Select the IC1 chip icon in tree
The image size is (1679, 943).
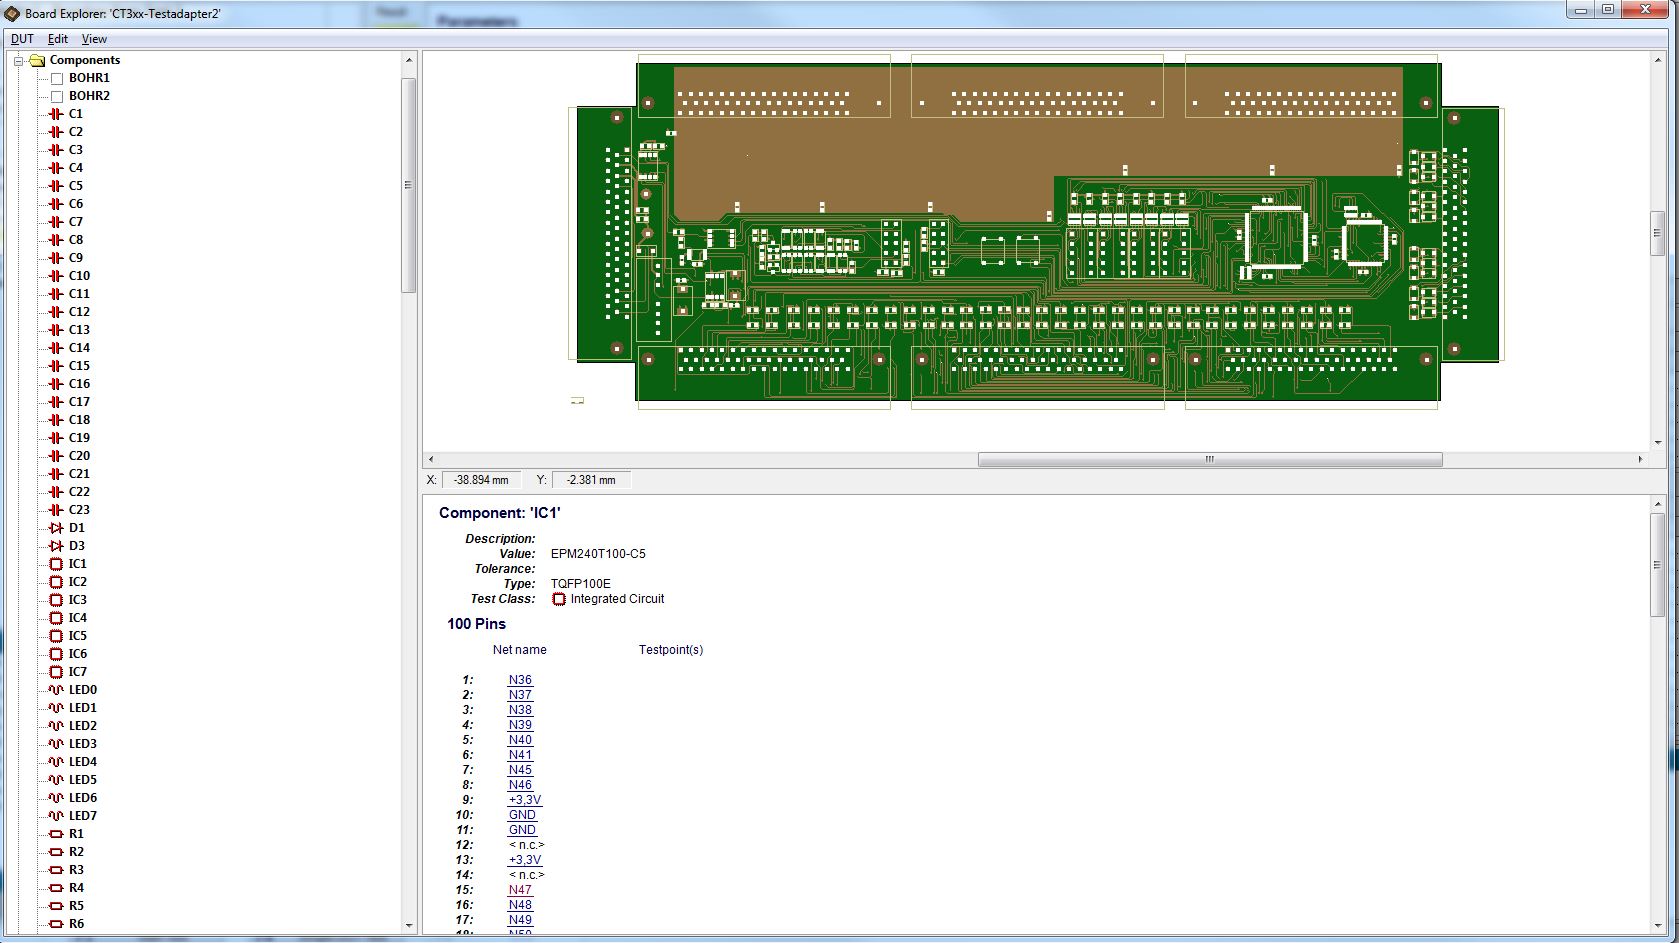tap(56, 564)
